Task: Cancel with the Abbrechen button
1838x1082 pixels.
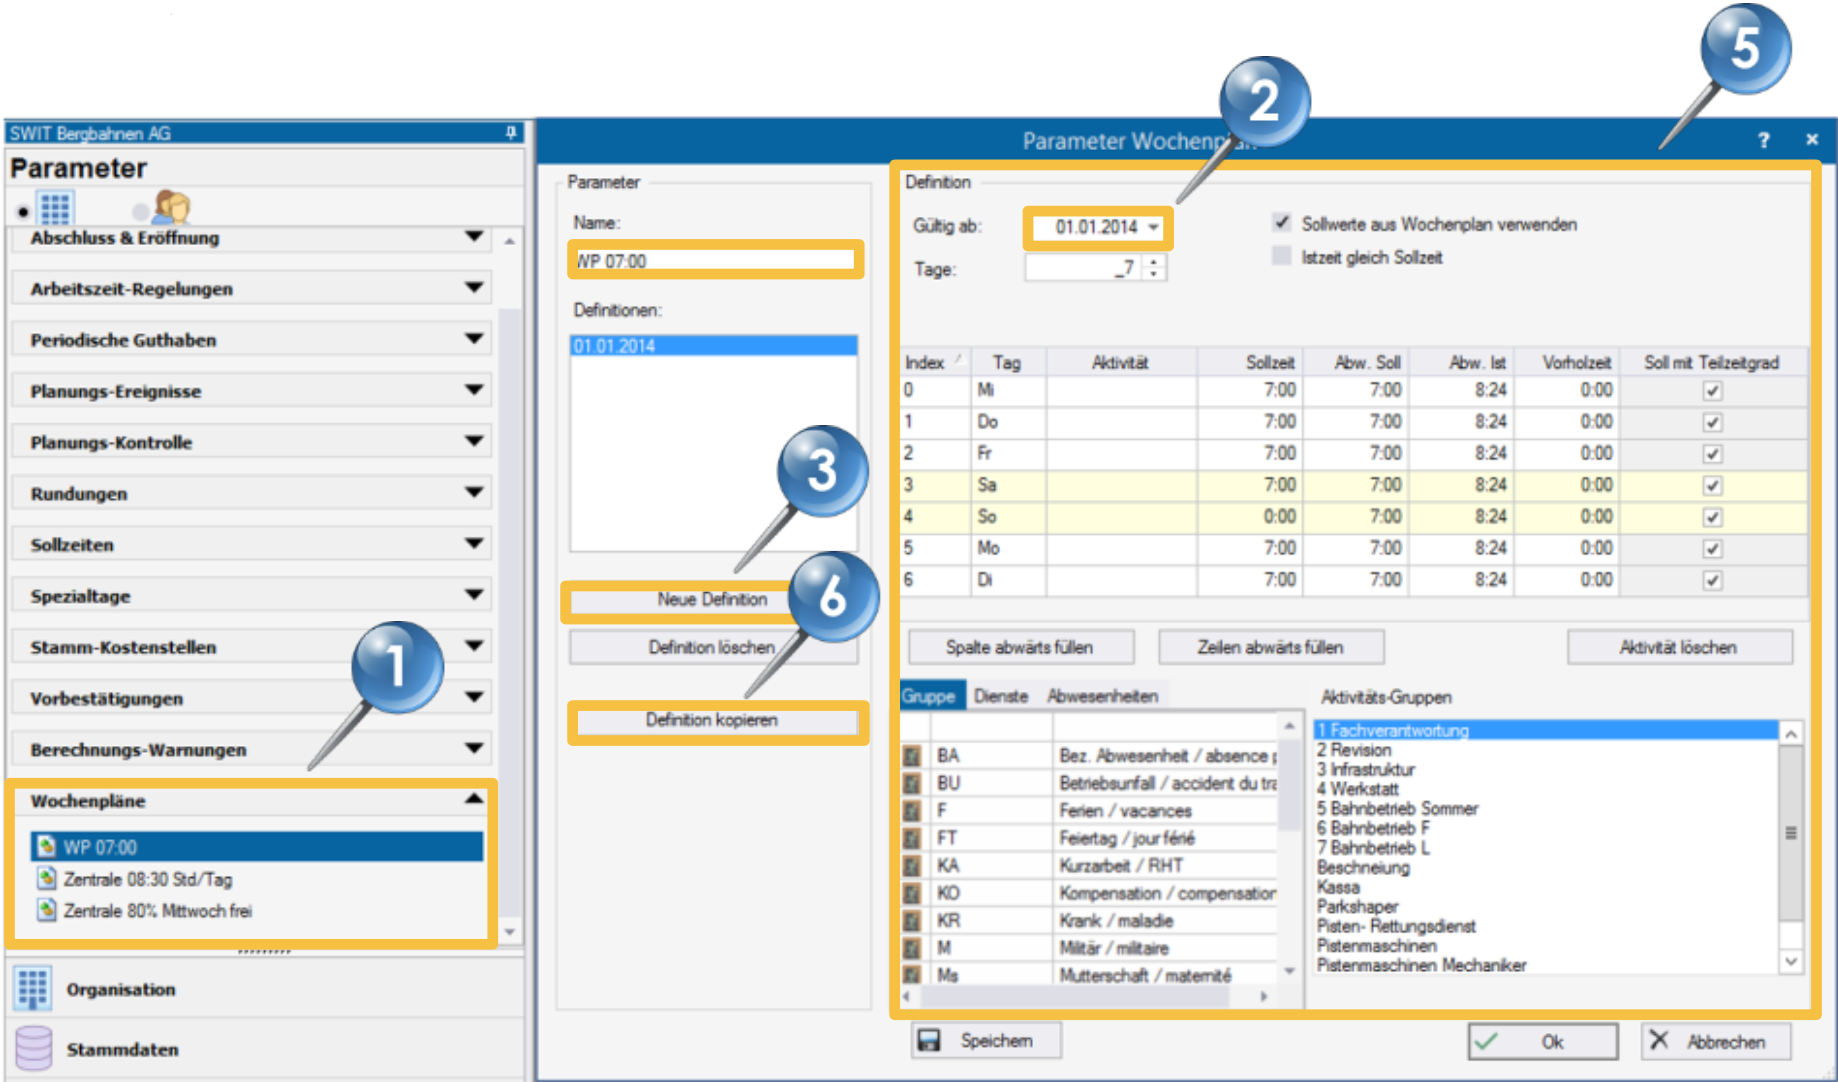Action: pos(1715,1041)
